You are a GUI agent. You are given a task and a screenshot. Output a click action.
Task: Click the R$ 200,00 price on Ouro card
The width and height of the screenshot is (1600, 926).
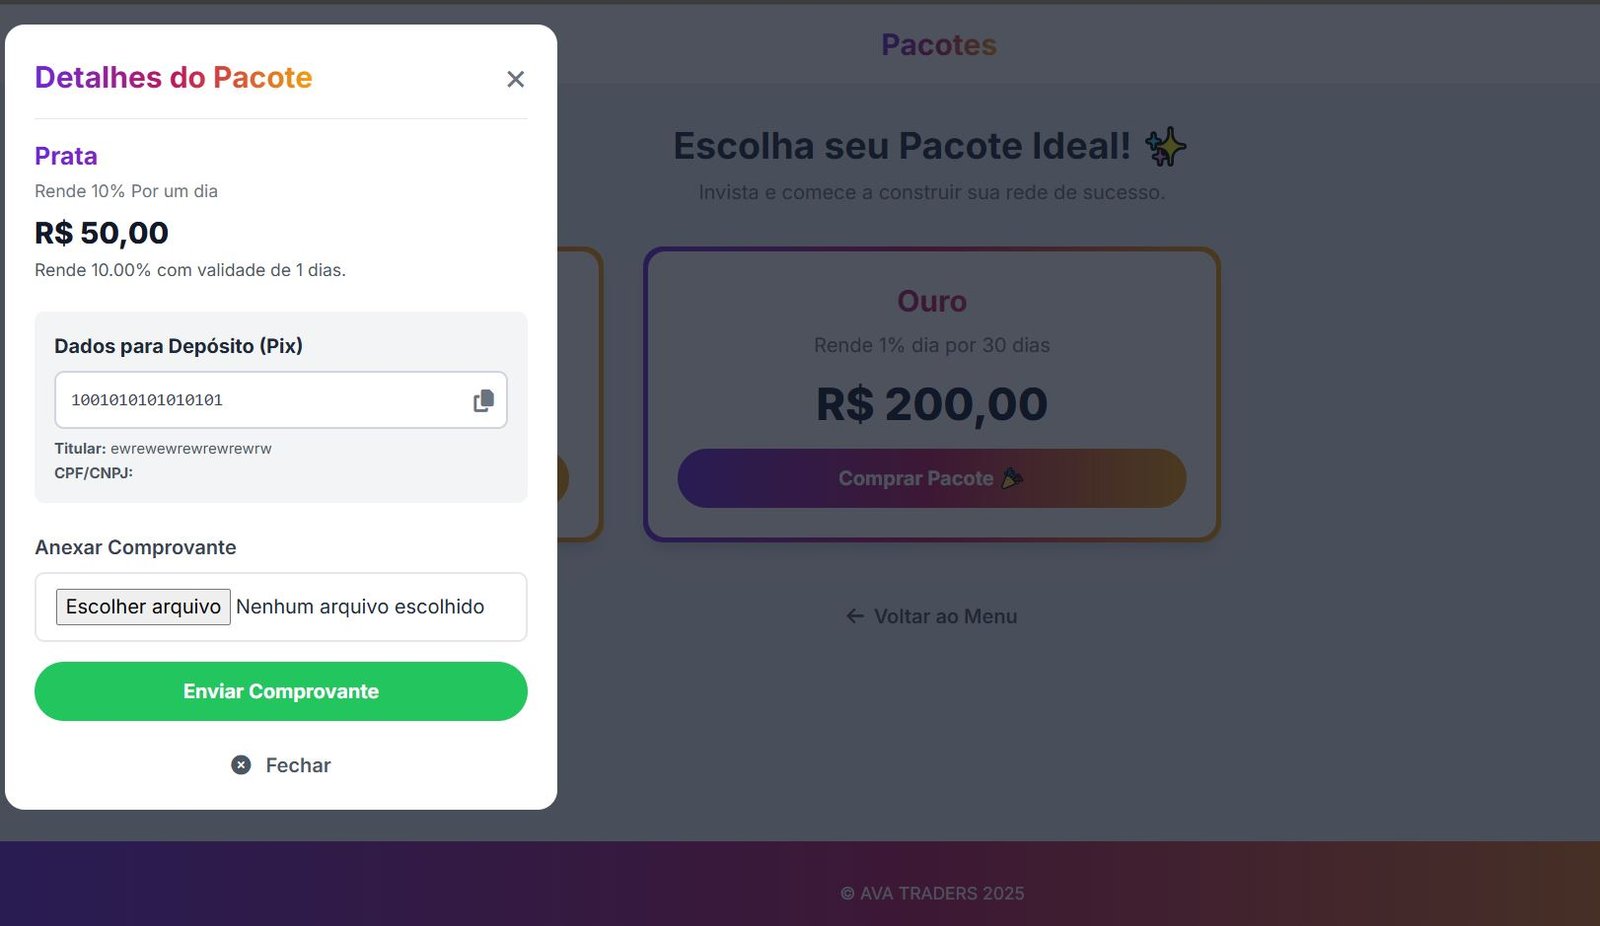point(931,404)
